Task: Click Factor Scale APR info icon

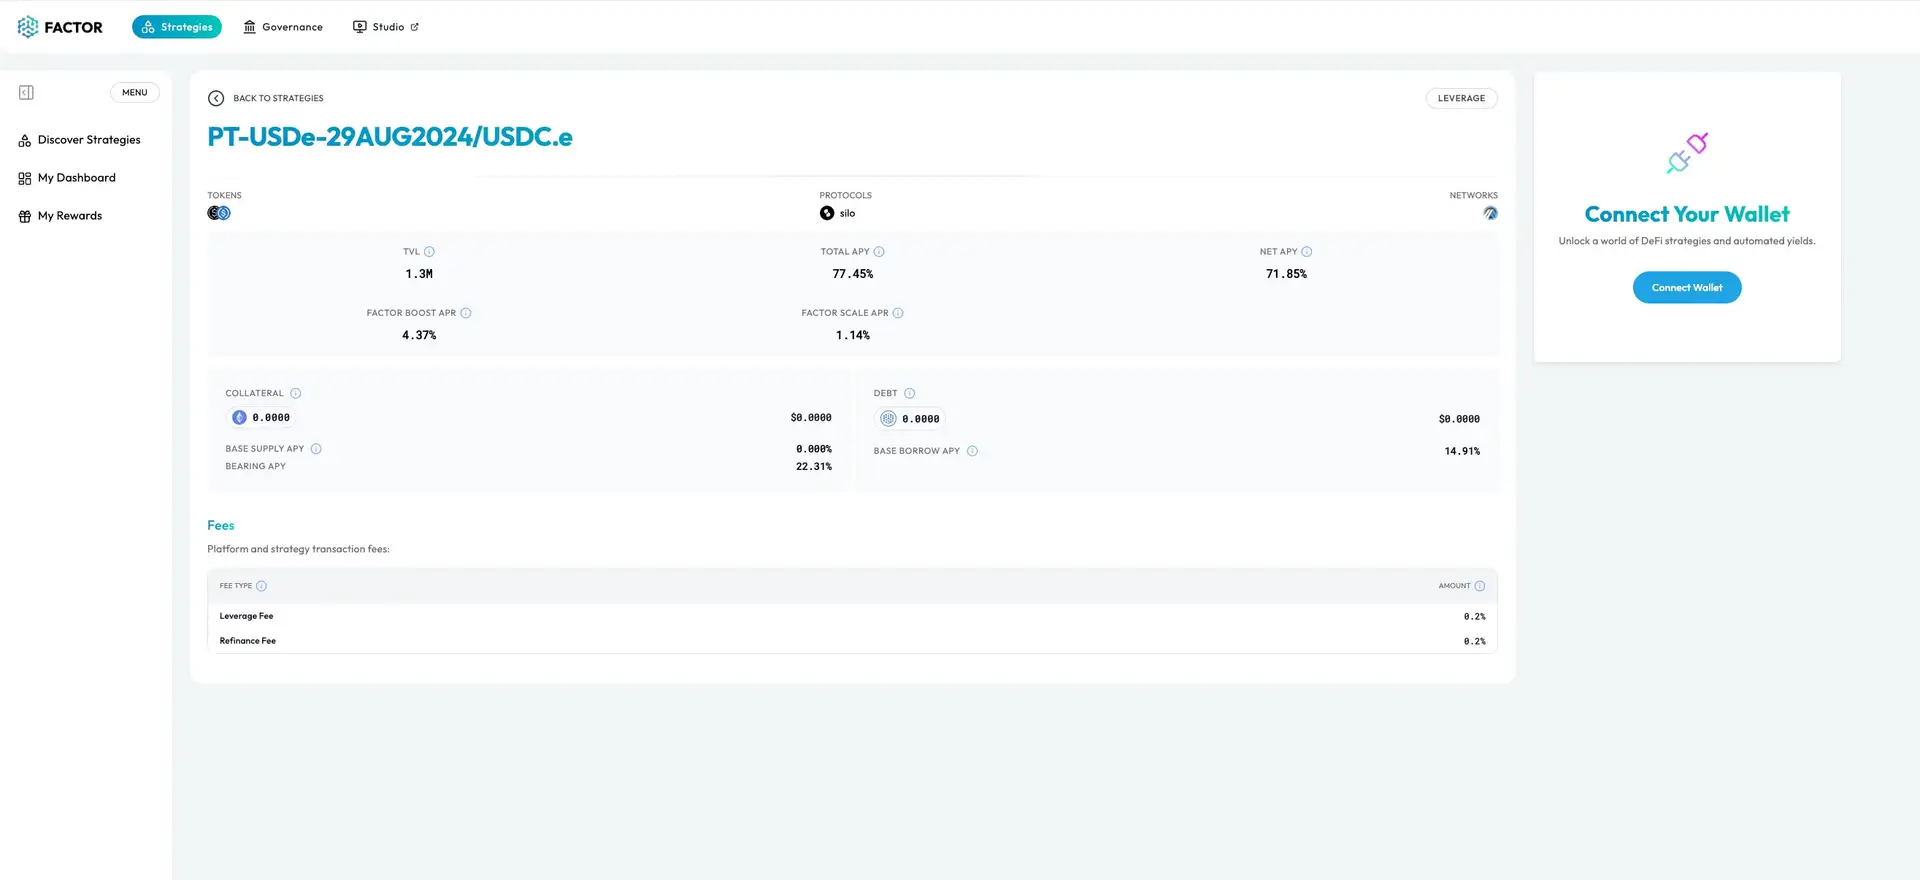Action: point(898,313)
